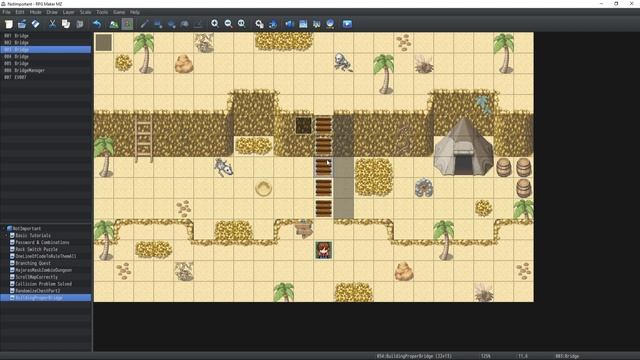Image resolution: width=640 pixels, height=360 pixels.
Task: Open the Tools menu
Action: click(102, 12)
